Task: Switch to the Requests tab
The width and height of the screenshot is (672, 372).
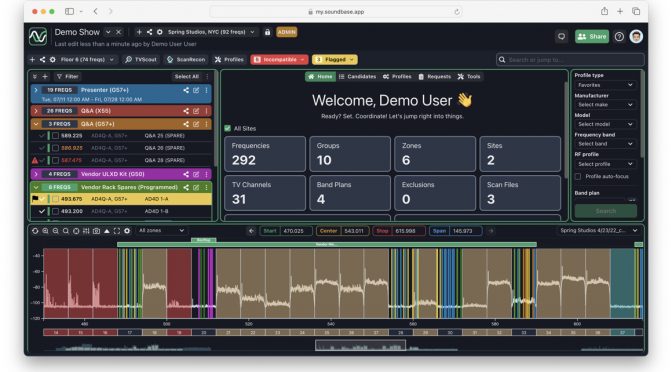Action: pos(435,76)
